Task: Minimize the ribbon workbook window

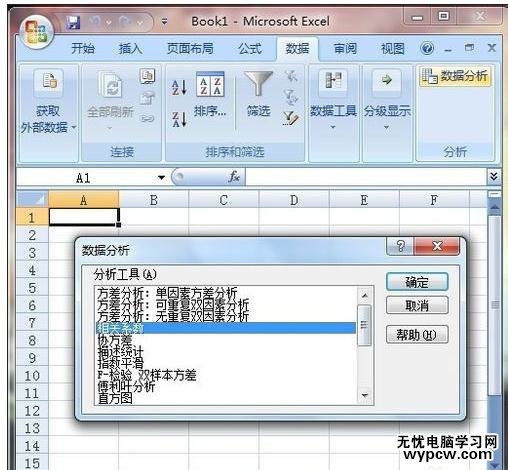Action: point(448,49)
